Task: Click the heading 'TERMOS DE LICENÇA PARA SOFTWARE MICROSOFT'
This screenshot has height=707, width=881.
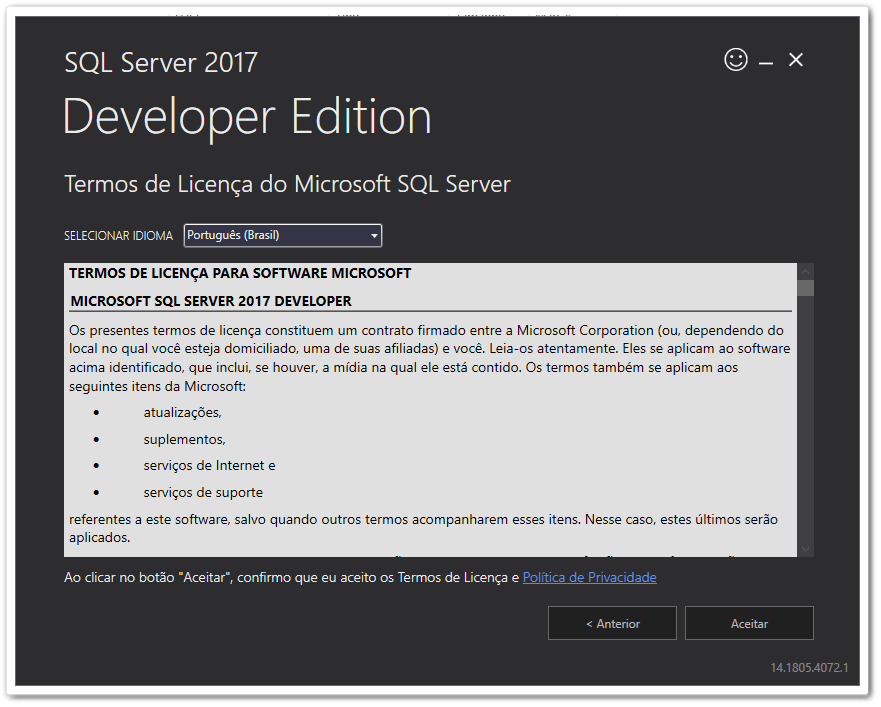Action: click(240, 274)
